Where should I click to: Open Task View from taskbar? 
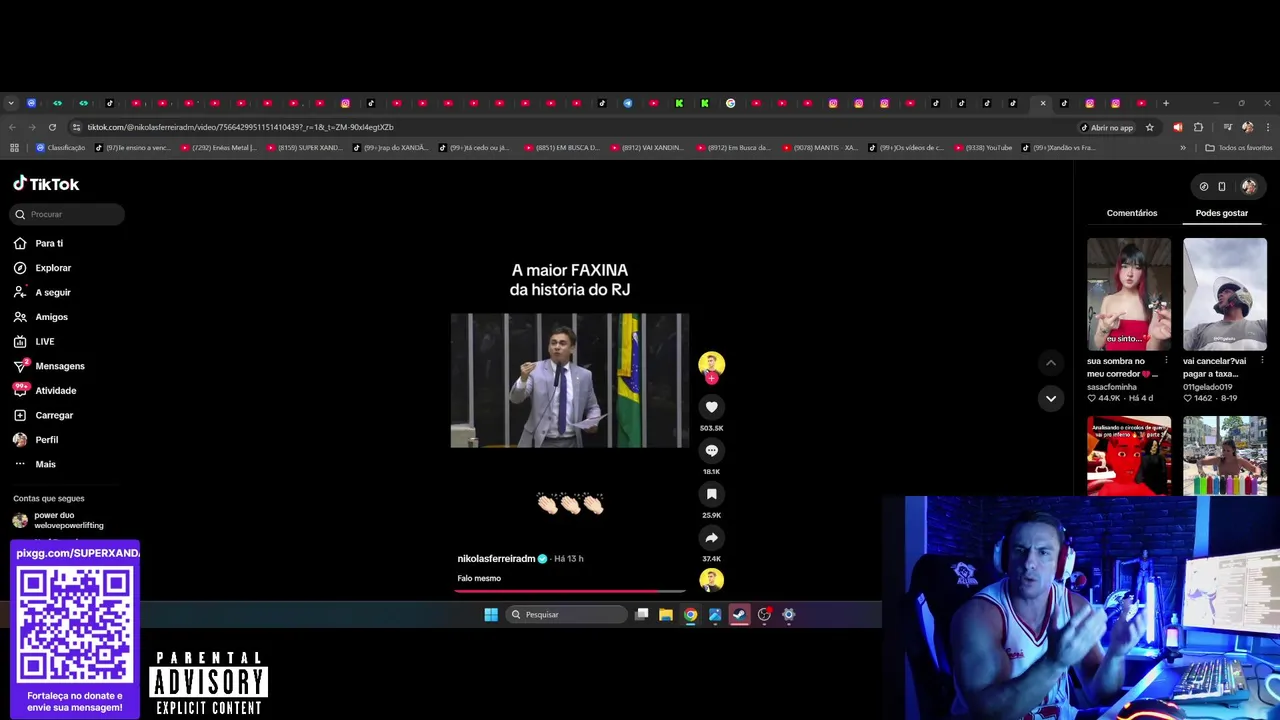coord(642,615)
